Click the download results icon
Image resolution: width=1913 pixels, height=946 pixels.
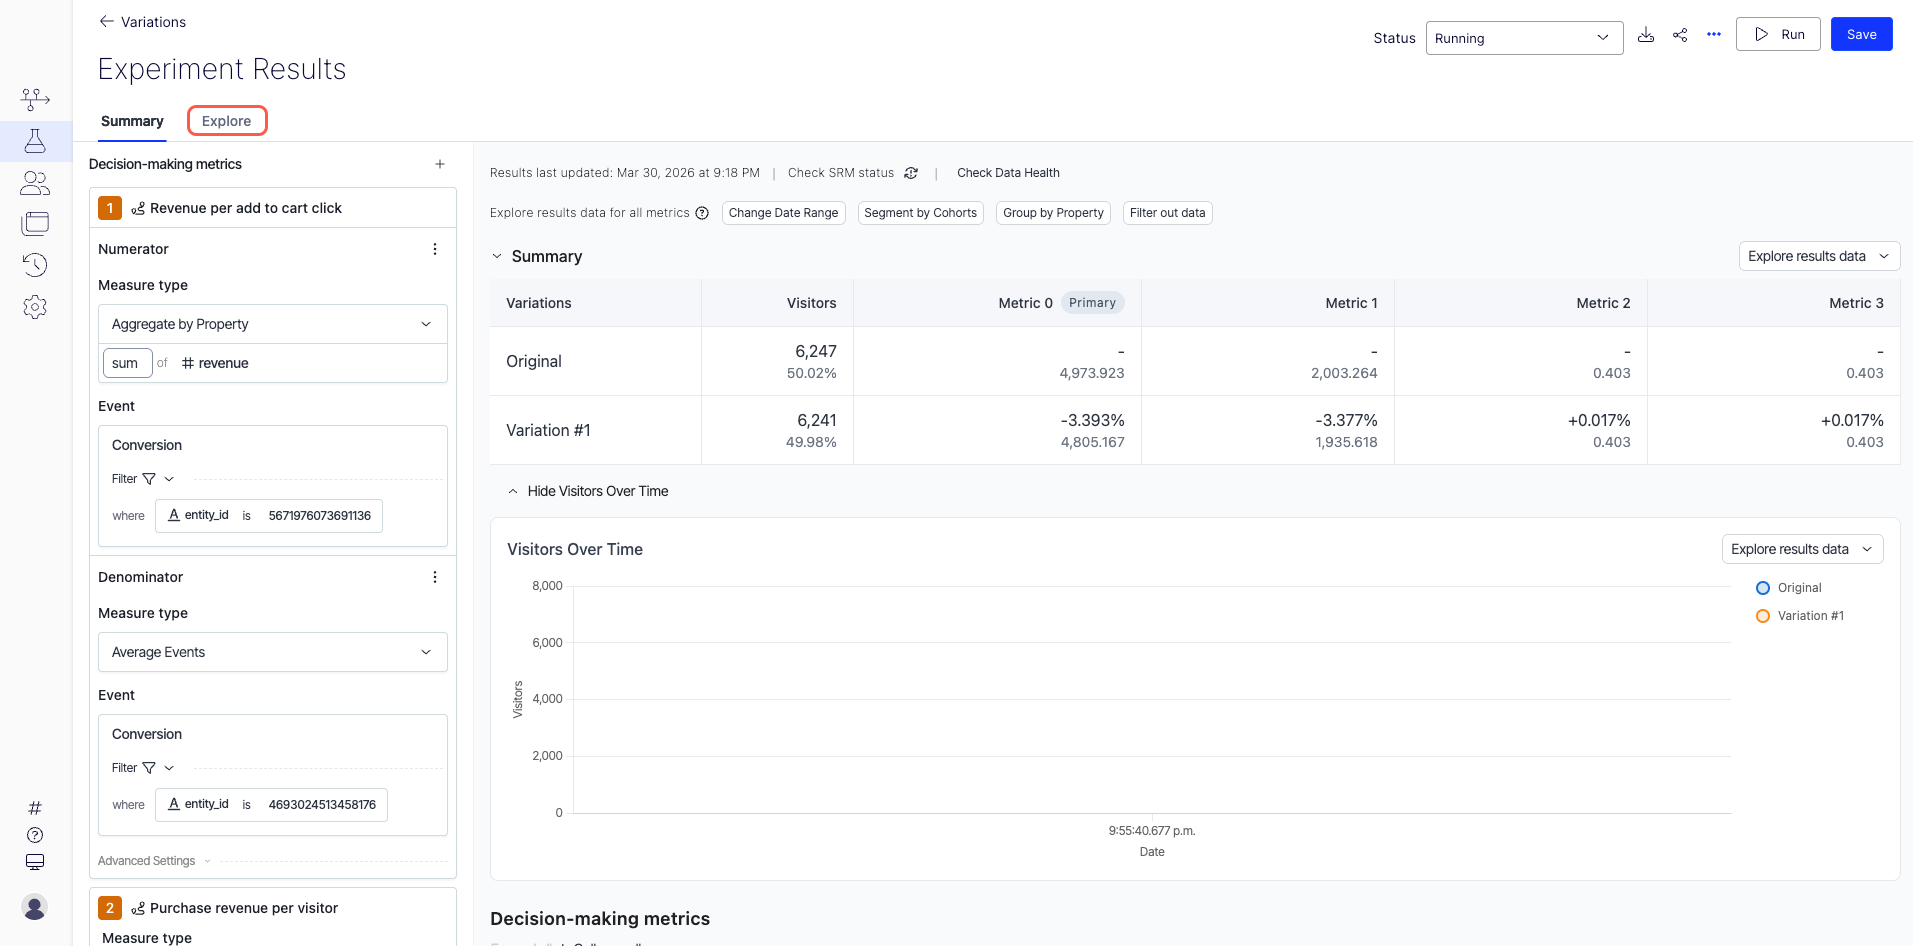[x=1646, y=35]
